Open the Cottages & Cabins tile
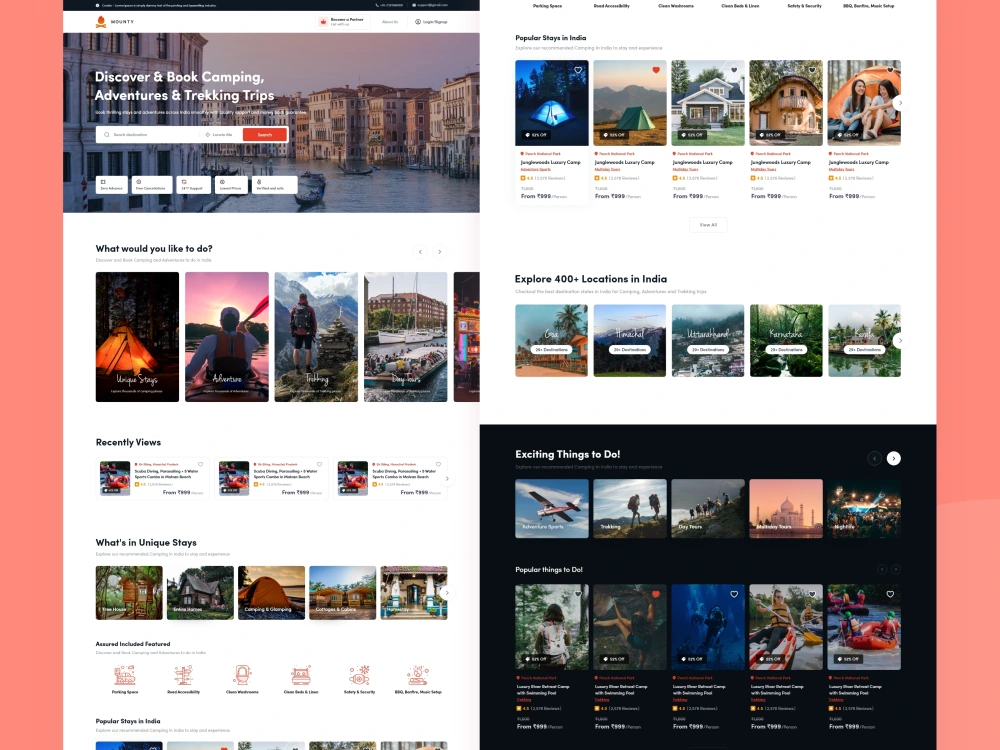This screenshot has width=1000, height=750. pos(342,592)
